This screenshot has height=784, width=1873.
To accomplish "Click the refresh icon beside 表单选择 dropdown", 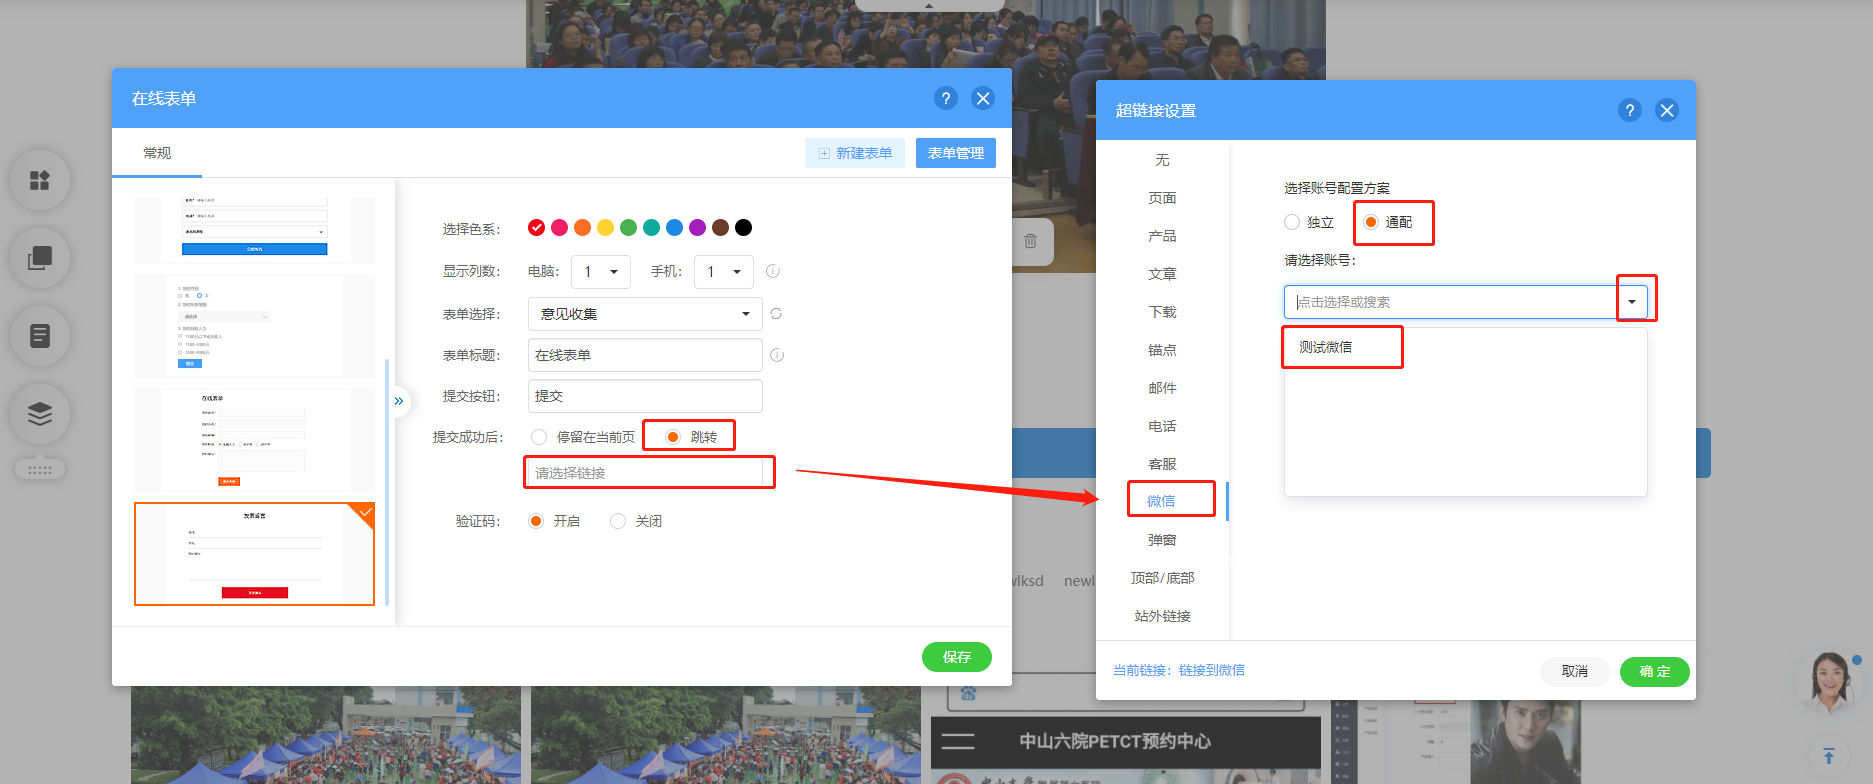I will [x=776, y=314].
